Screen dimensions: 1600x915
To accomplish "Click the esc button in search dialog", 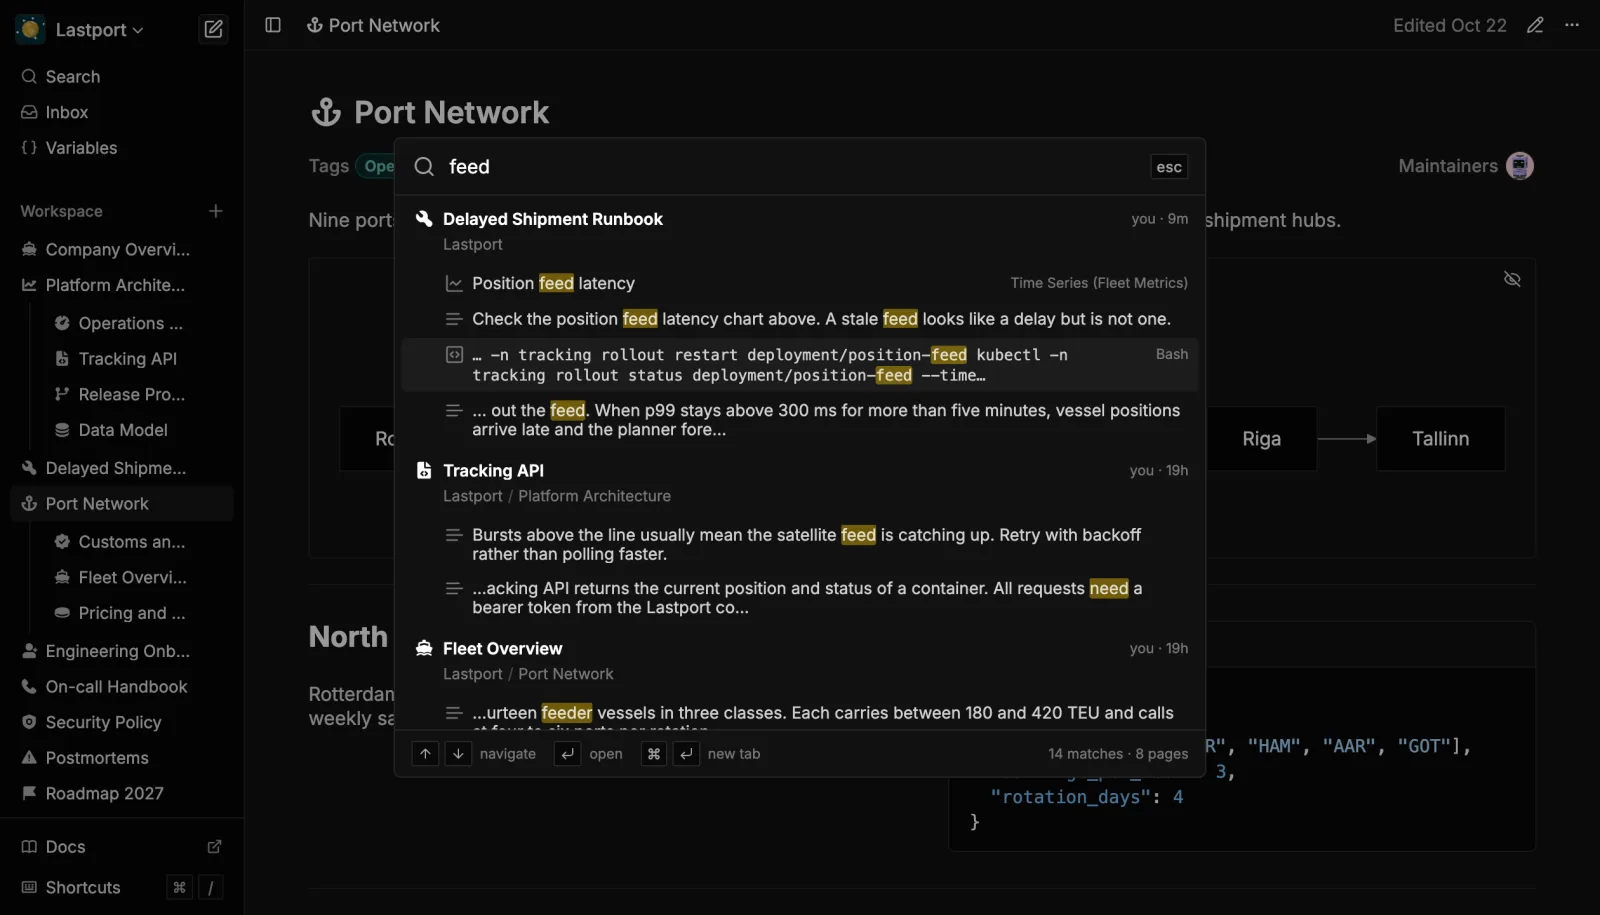I will point(1169,167).
